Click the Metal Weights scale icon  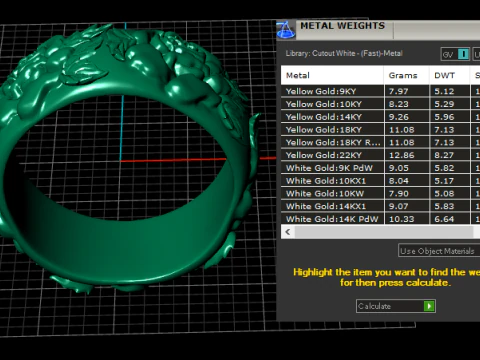(x=286, y=30)
